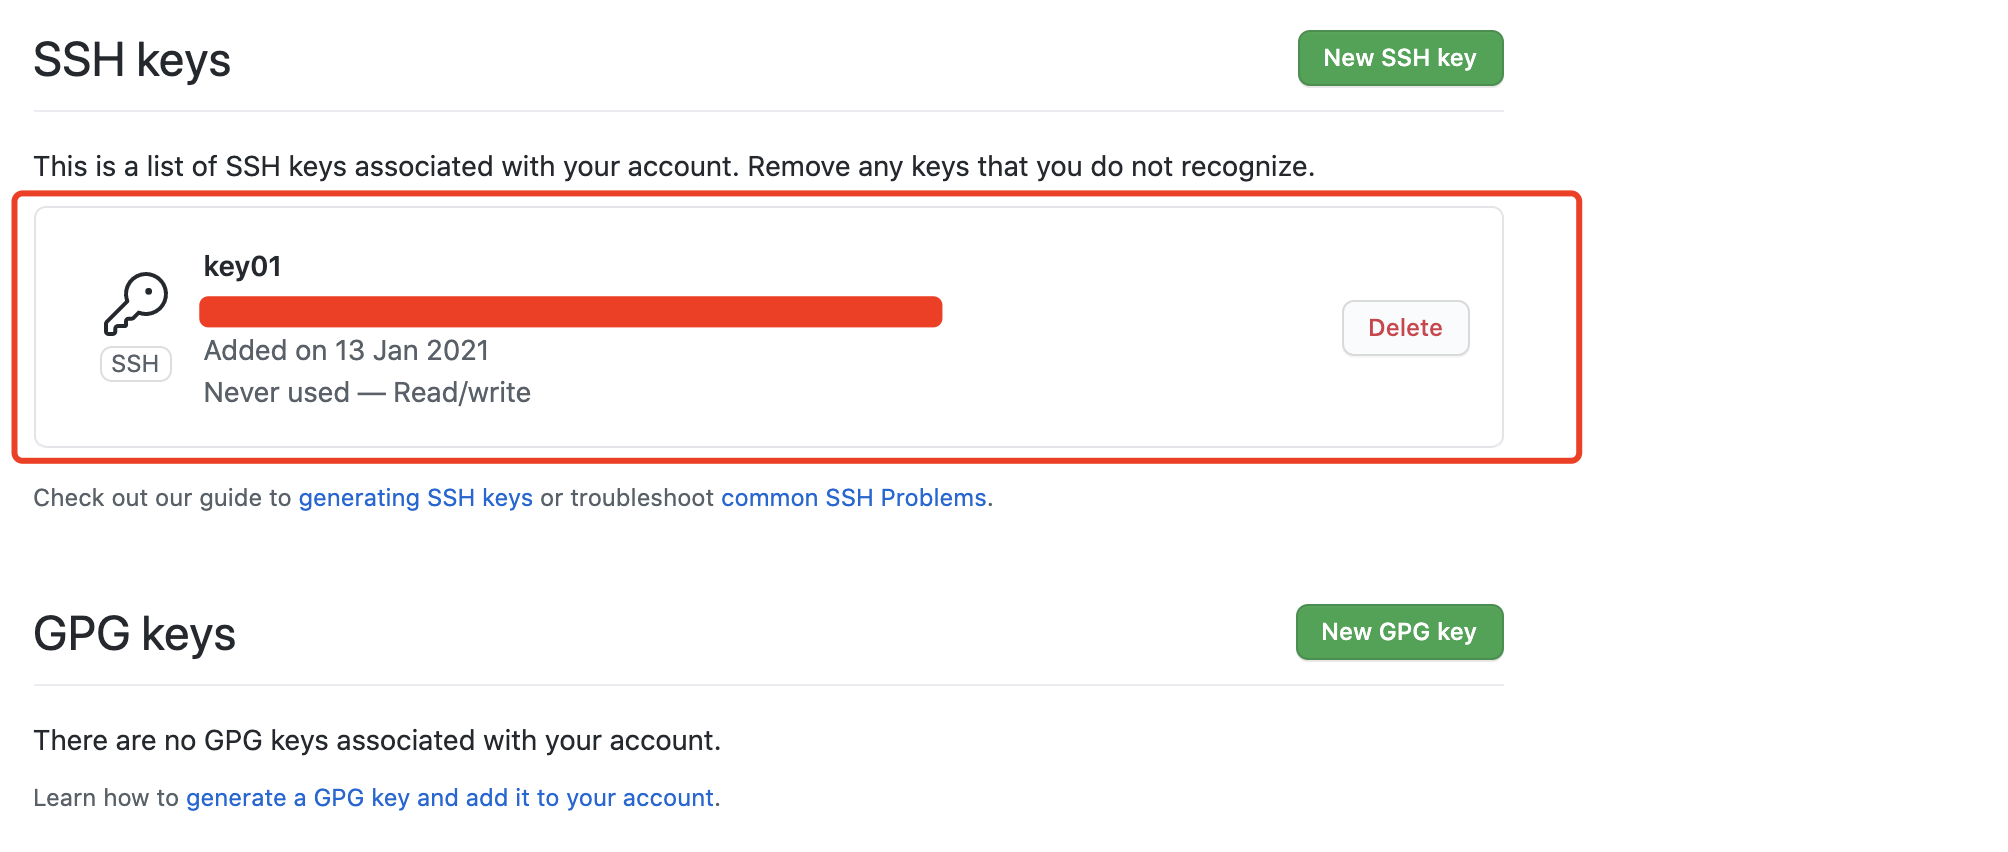Click the SSH keys heading
Viewport: 2008px width, 852px height.
[x=132, y=60]
